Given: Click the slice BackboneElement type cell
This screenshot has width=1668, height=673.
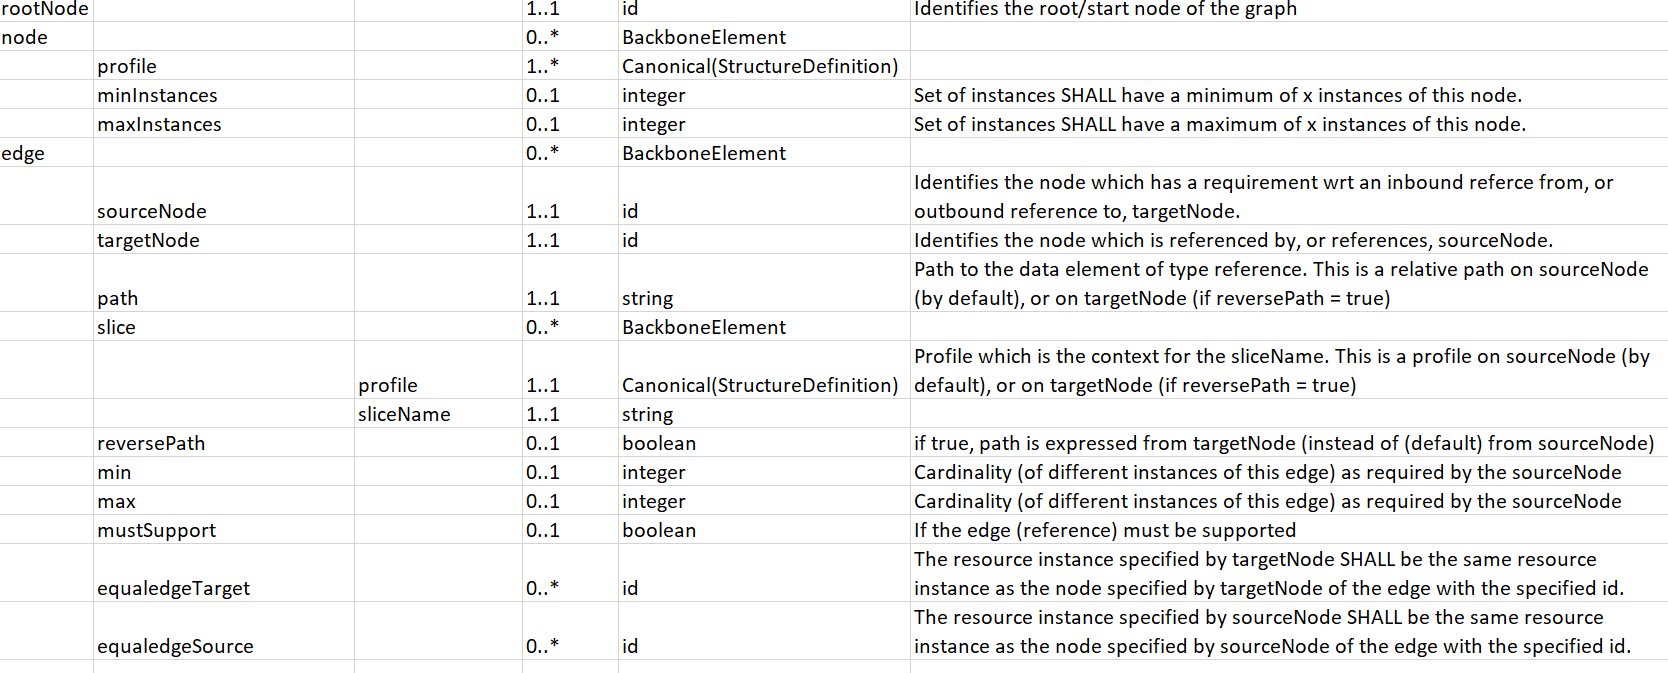Looking at the screenshot, I should click(764, 327).
